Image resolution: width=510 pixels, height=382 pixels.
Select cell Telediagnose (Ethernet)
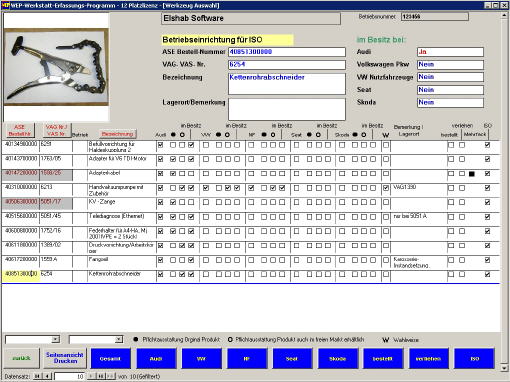pyautogui.click(x=121, y=219)
